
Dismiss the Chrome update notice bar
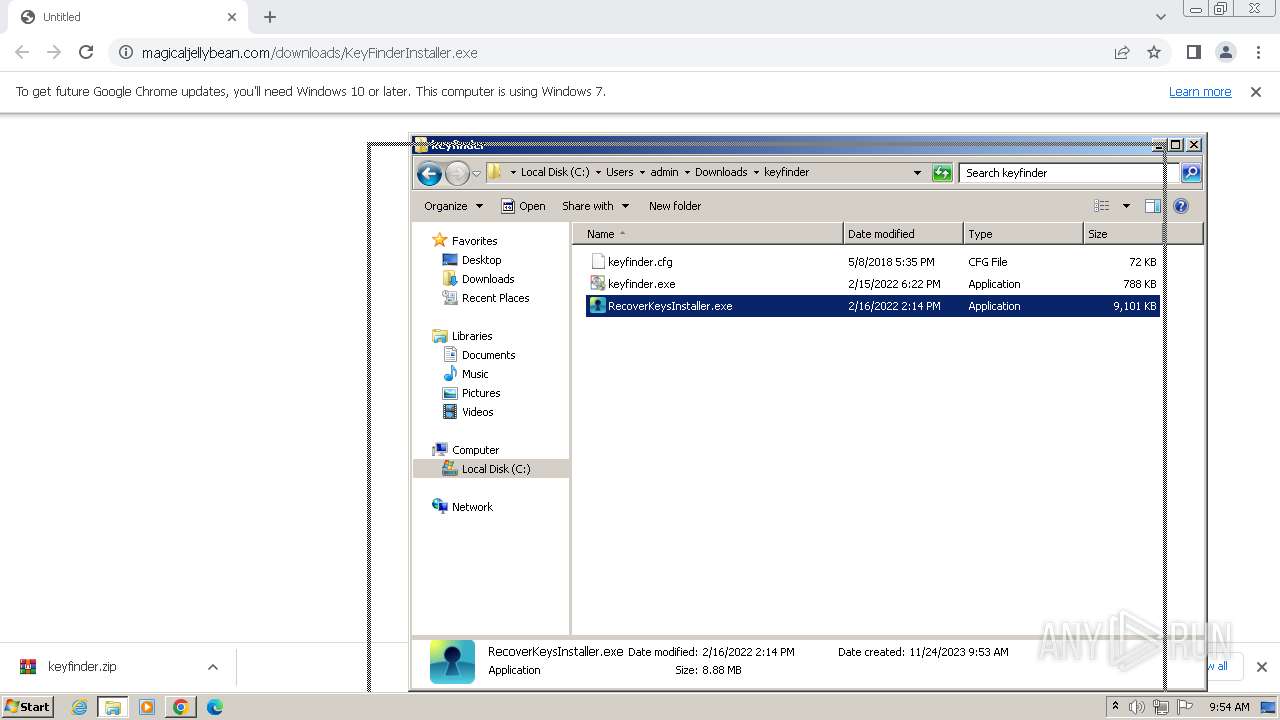1256,92
